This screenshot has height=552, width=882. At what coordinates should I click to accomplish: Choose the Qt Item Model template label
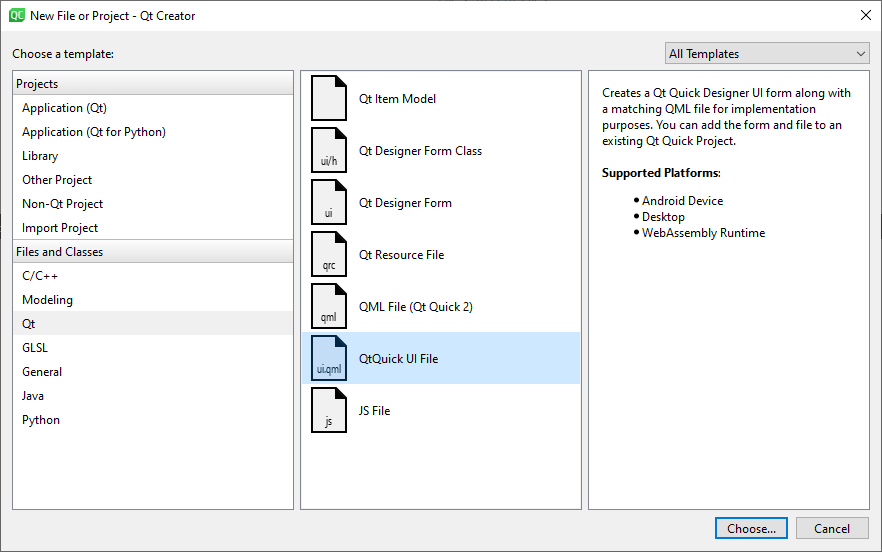tap(397, 98)
